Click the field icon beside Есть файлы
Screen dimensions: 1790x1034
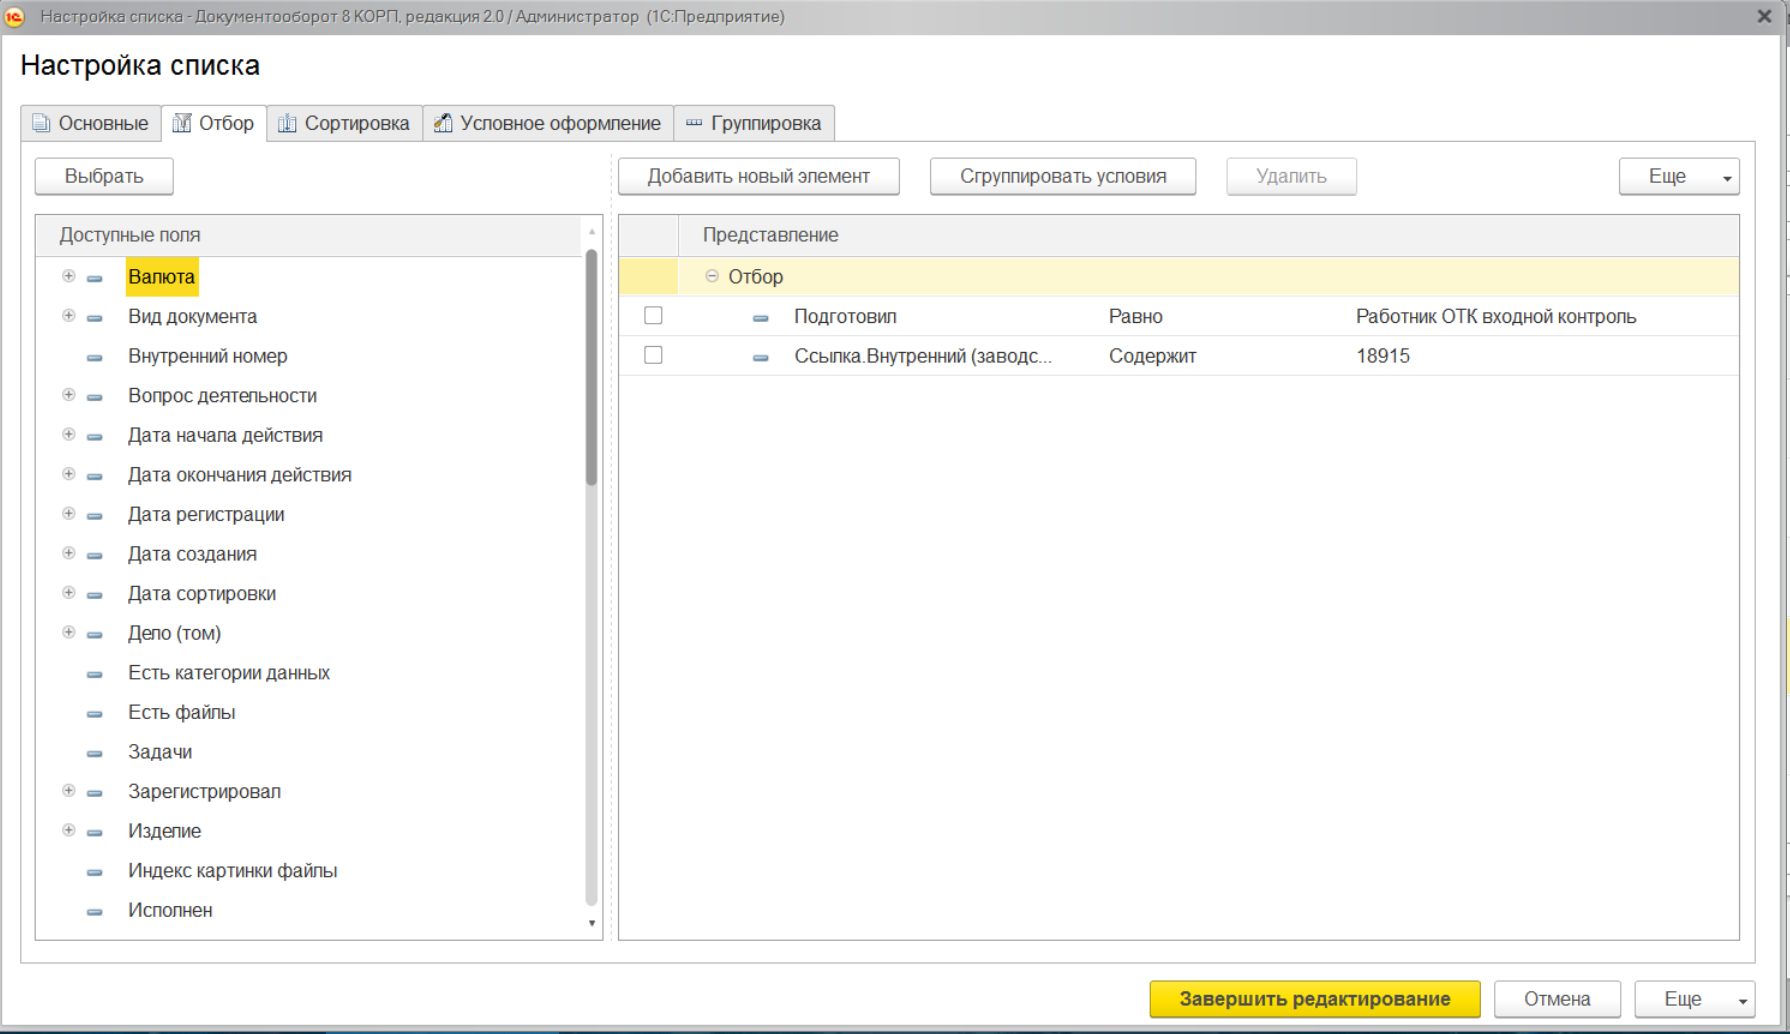95,713
